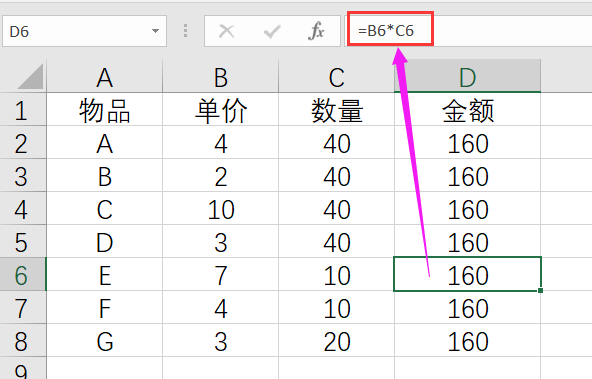Click quantity cell C8 with 20
Screen dimensions: 592x379
336,340
